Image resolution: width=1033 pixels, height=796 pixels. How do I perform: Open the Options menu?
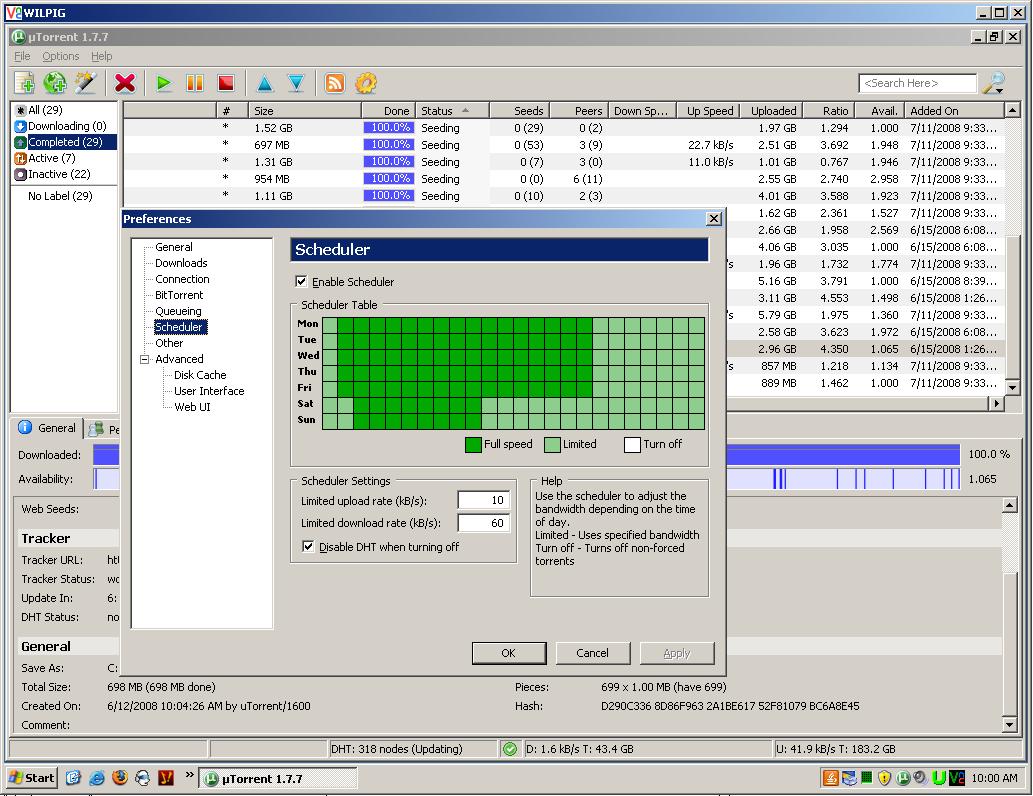(x=61, y=56)
